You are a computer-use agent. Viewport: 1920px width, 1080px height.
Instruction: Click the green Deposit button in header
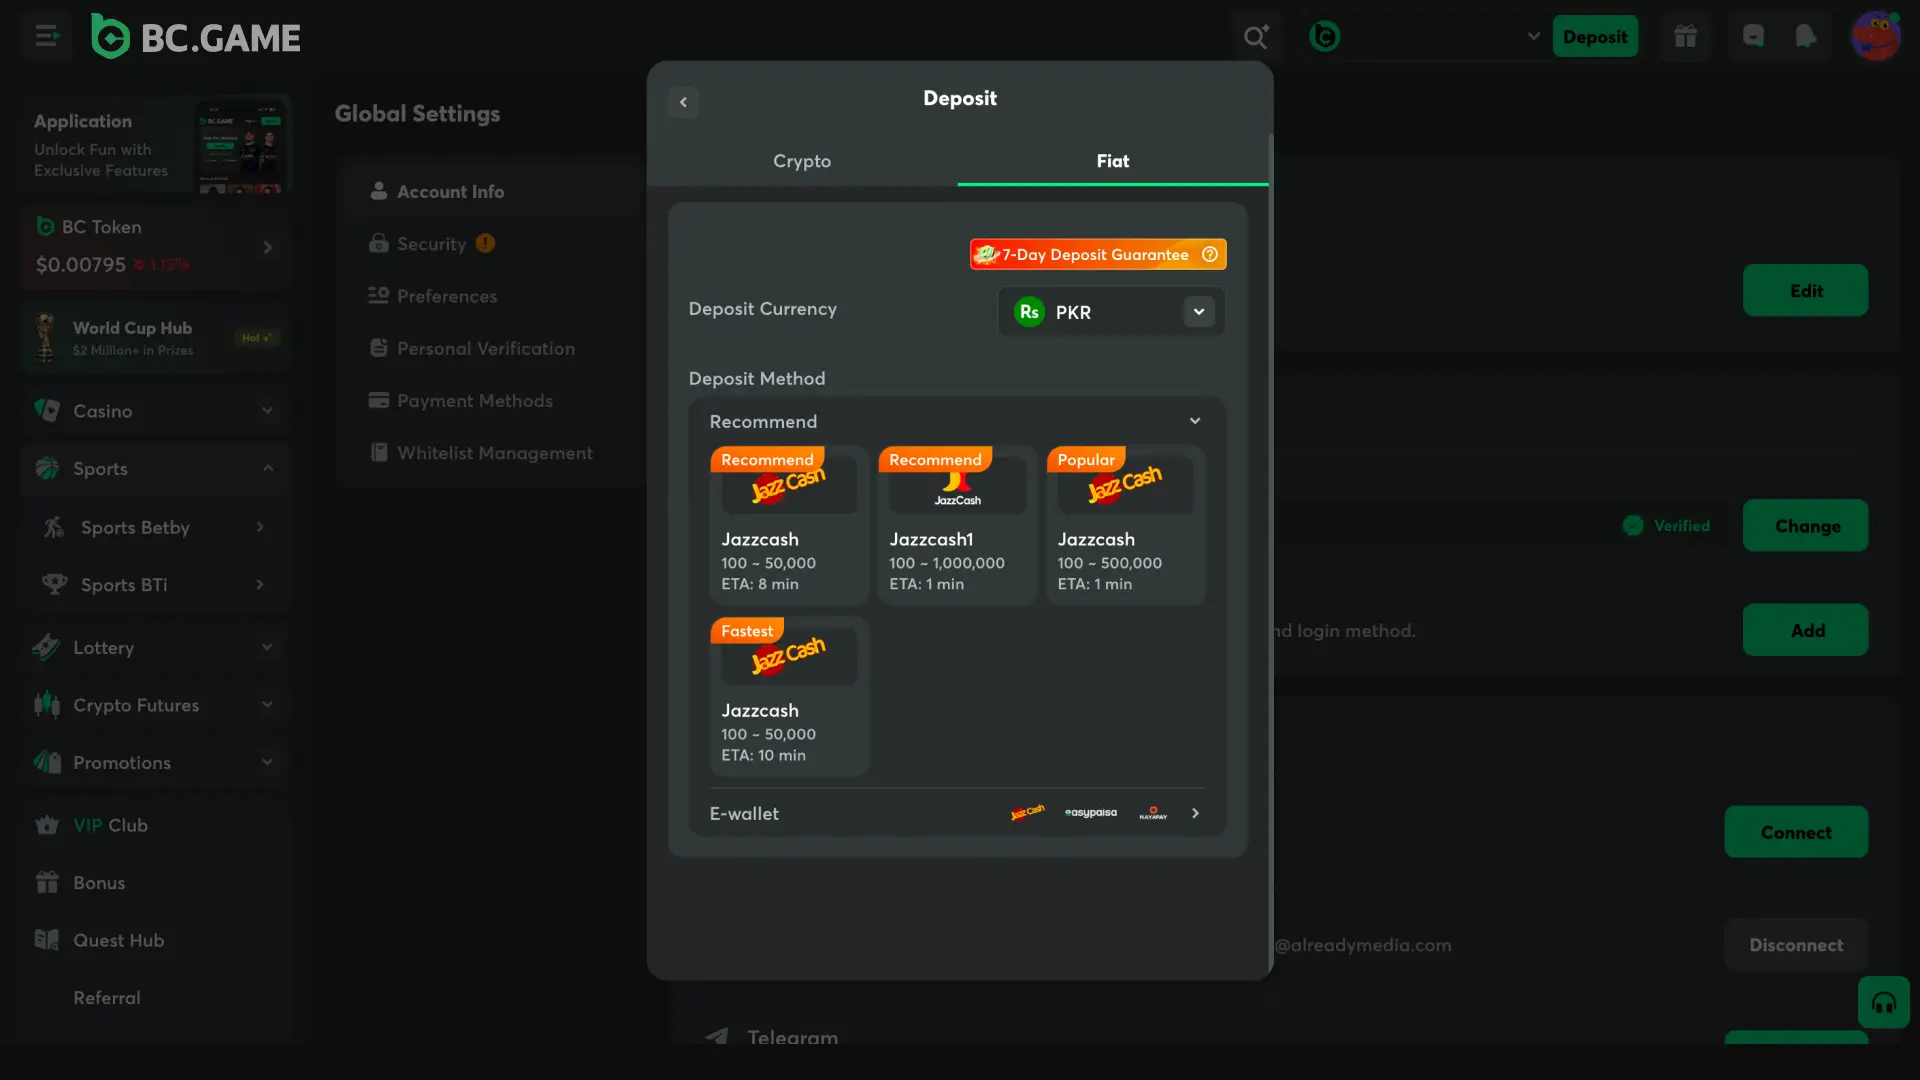1595,37
